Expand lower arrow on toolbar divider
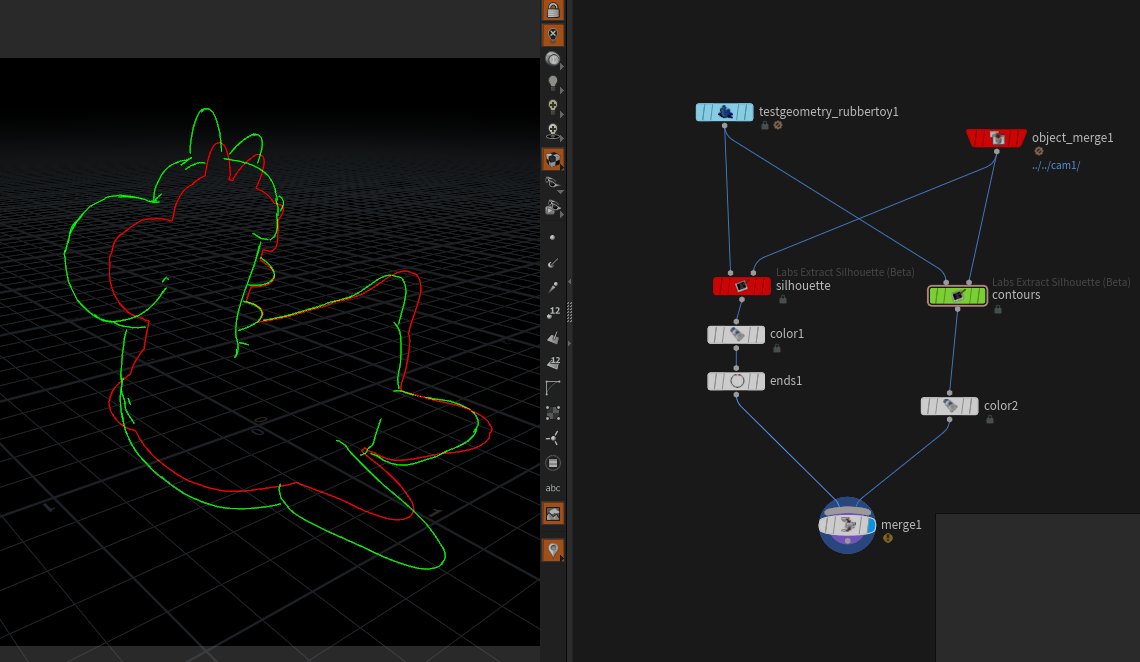 pyautogui.click(x=569, y=342)
